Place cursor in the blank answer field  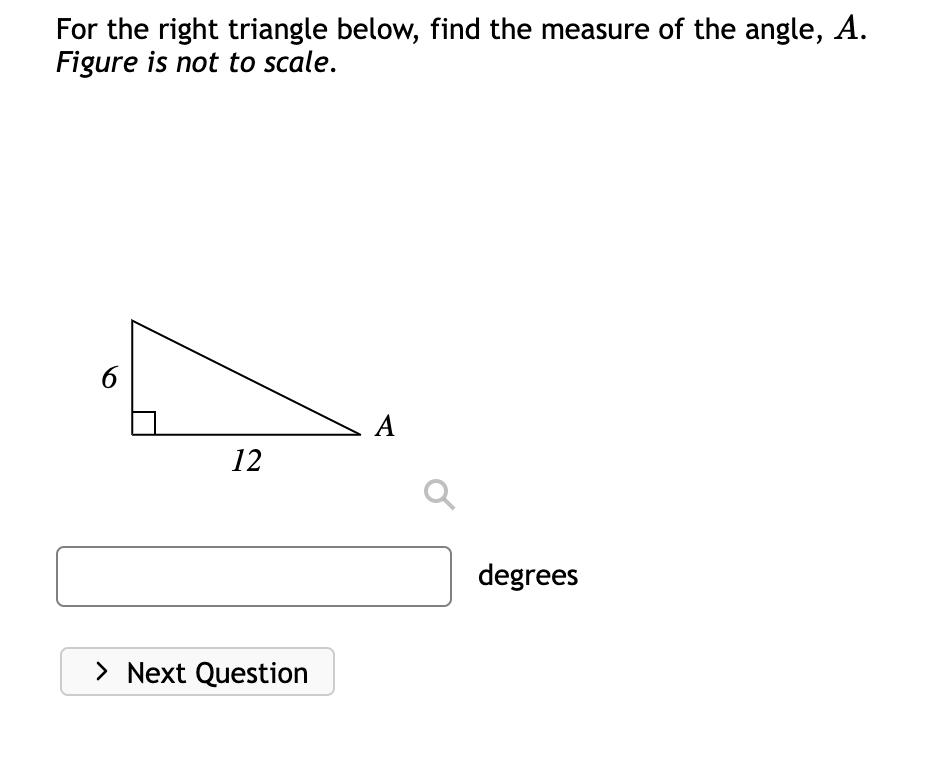[x=254, y=576]
